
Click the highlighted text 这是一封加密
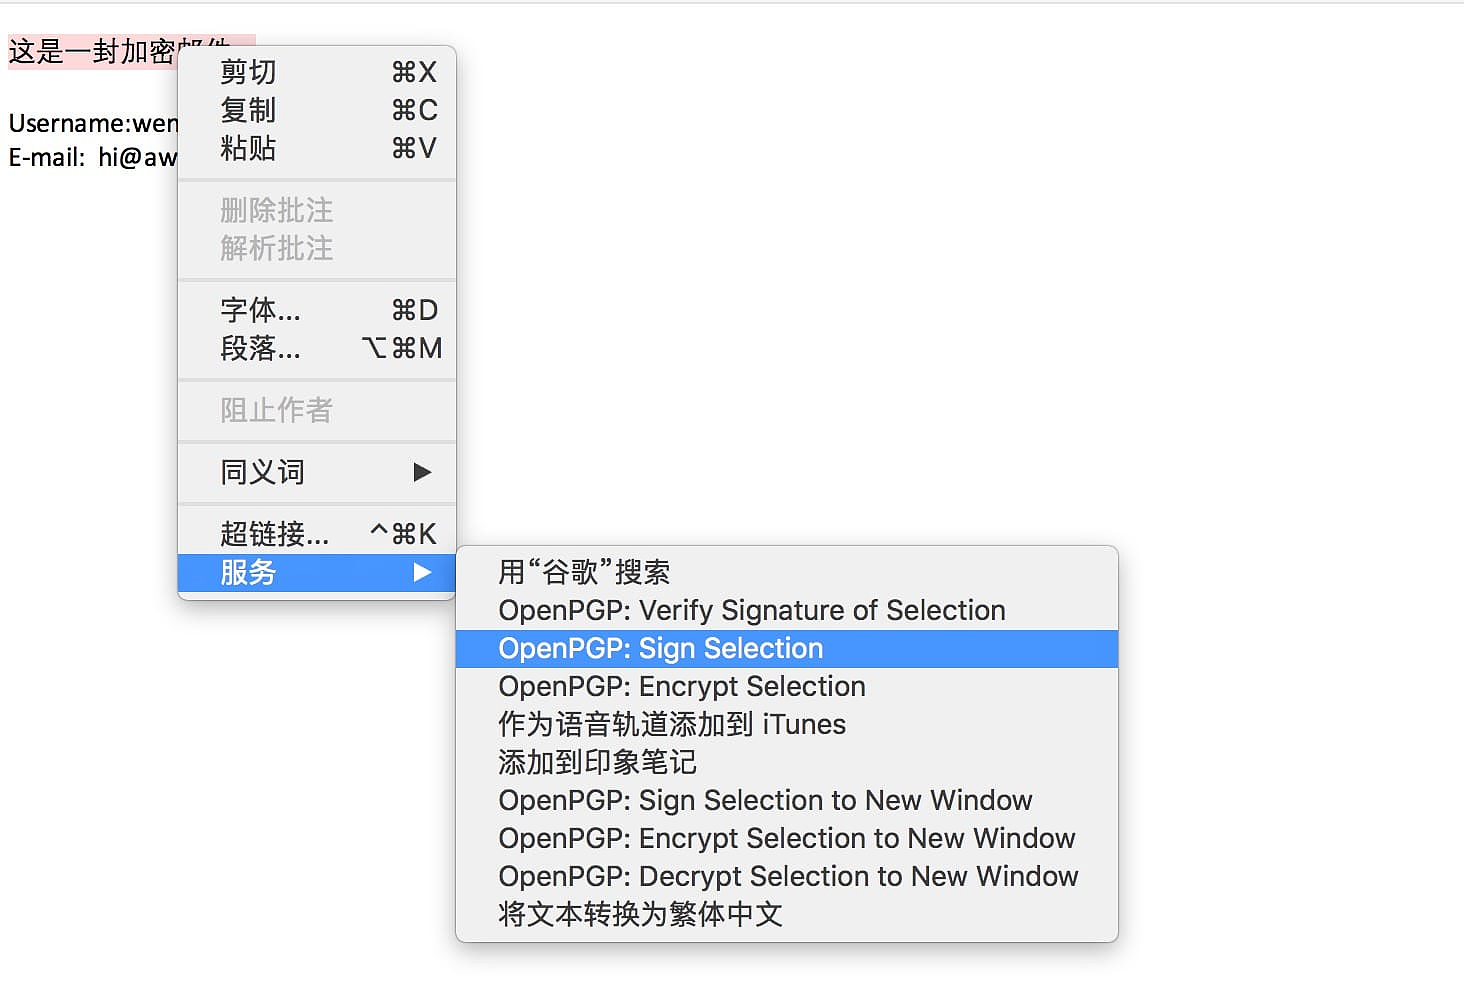pyautogui.click(x=92, y=51)
